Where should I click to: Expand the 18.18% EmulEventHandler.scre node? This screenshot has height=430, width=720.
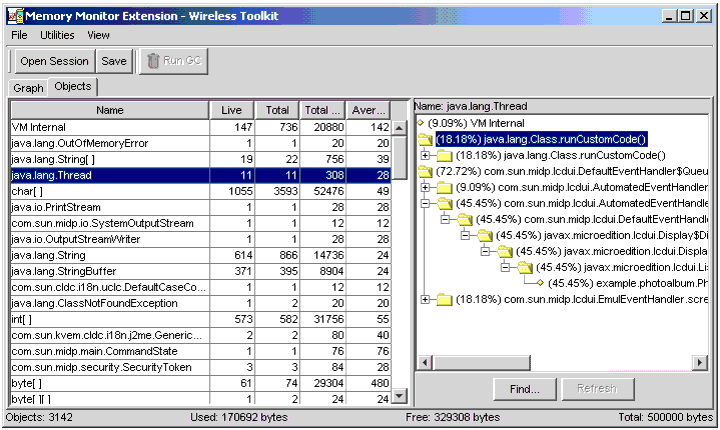tap(425, 300)
